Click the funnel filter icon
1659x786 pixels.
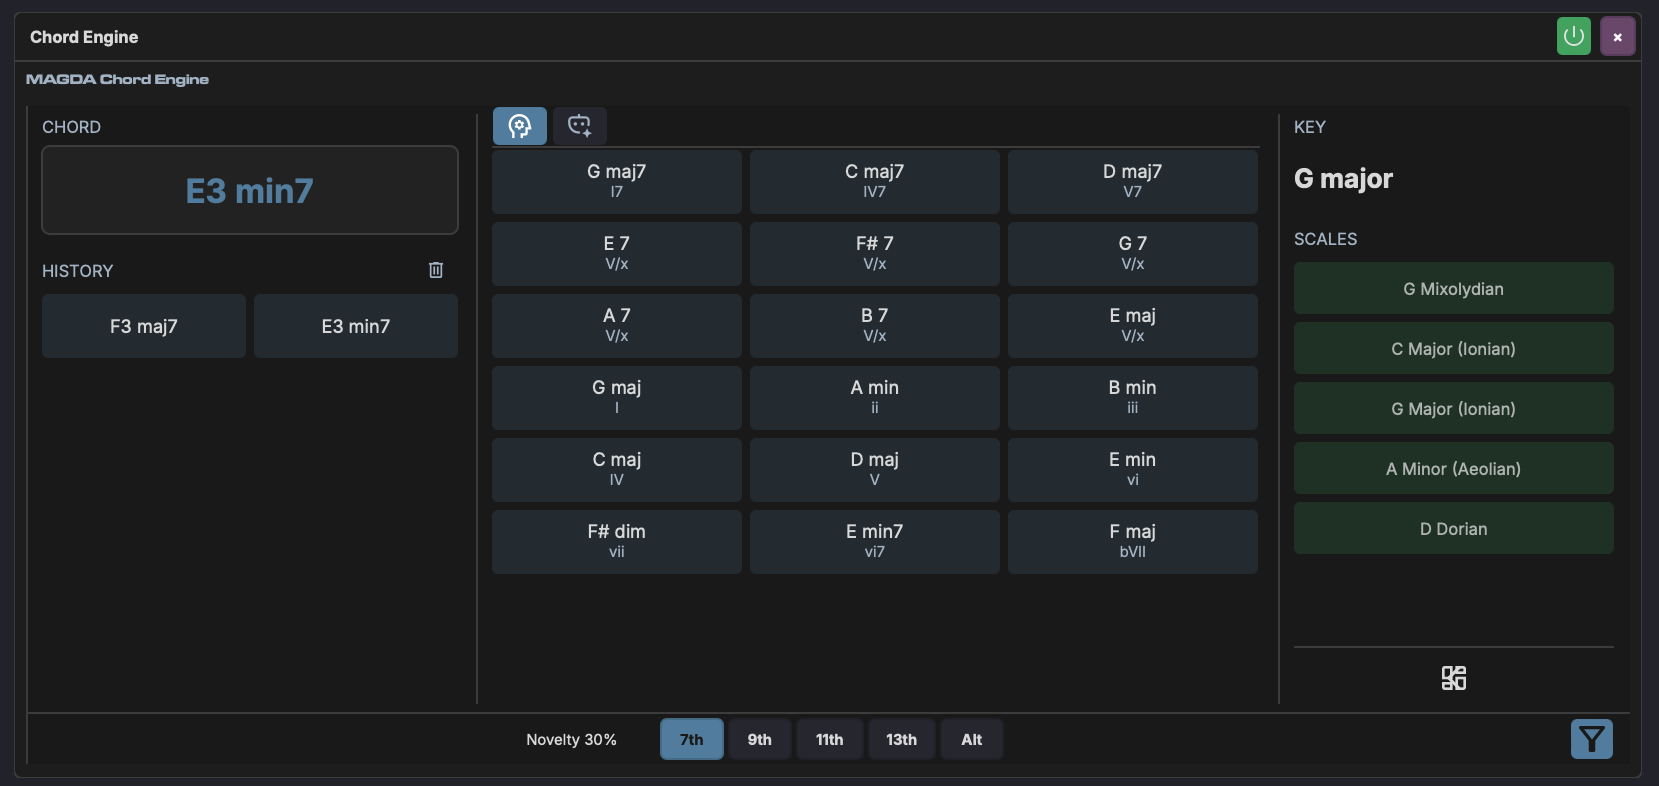click(1591, 739)
